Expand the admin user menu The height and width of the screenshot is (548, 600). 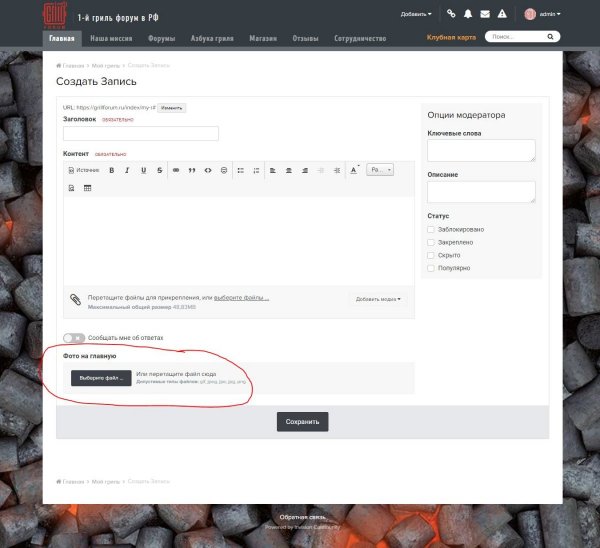544,14
